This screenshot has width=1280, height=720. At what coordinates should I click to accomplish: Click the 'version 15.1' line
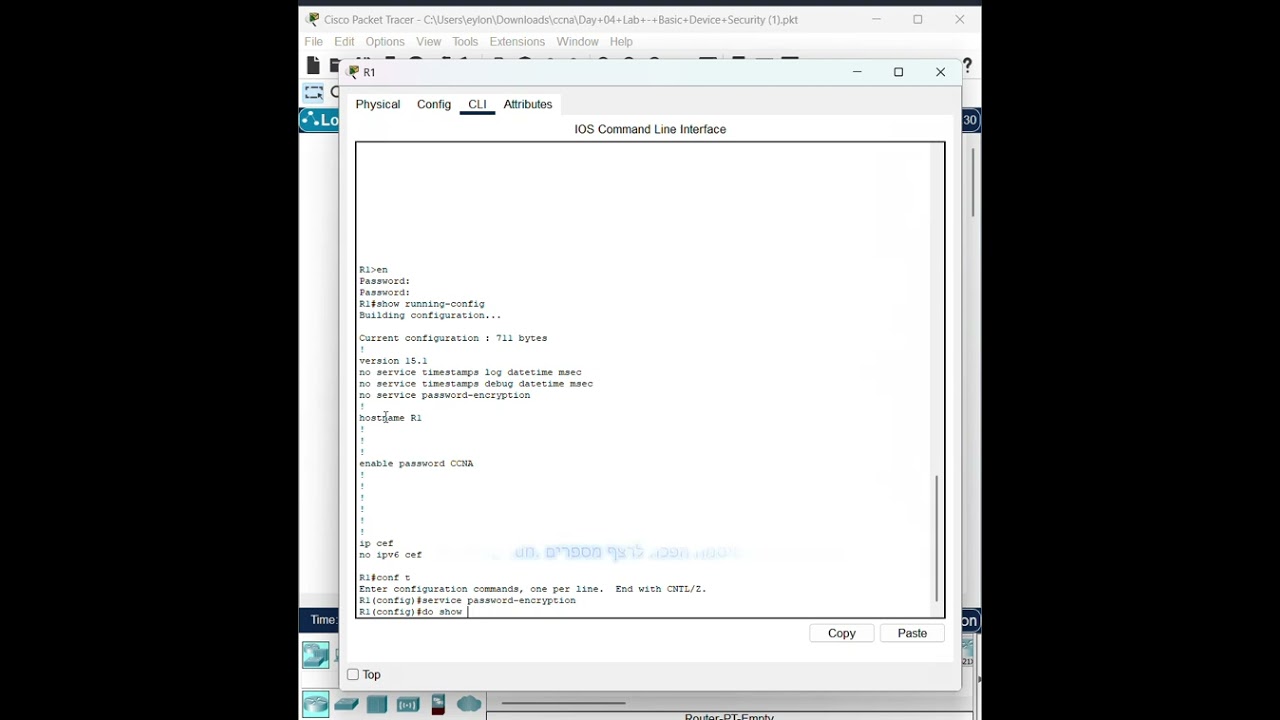(393, 361)
